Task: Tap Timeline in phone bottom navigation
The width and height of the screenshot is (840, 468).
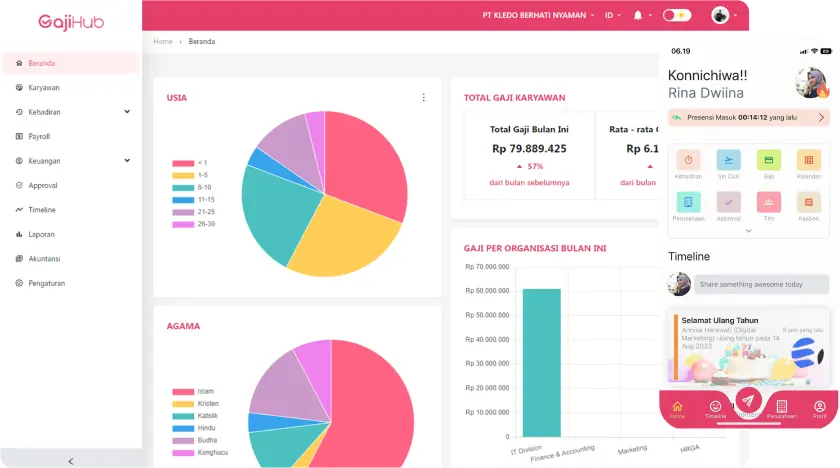Action: [x=715, y=409]
